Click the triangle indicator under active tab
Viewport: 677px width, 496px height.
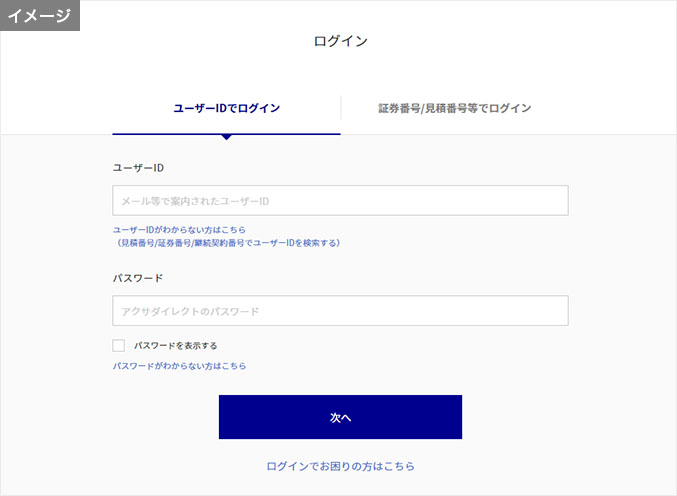tap(226, 137)
